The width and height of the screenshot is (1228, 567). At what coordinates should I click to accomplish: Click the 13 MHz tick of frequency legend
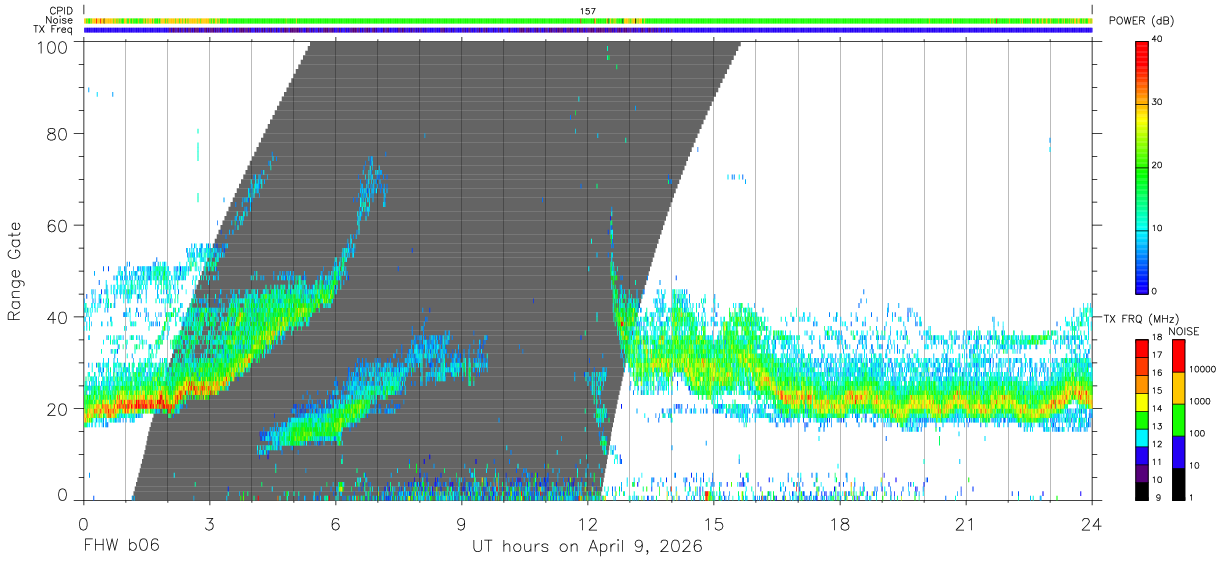click(x=1159, y=427)
